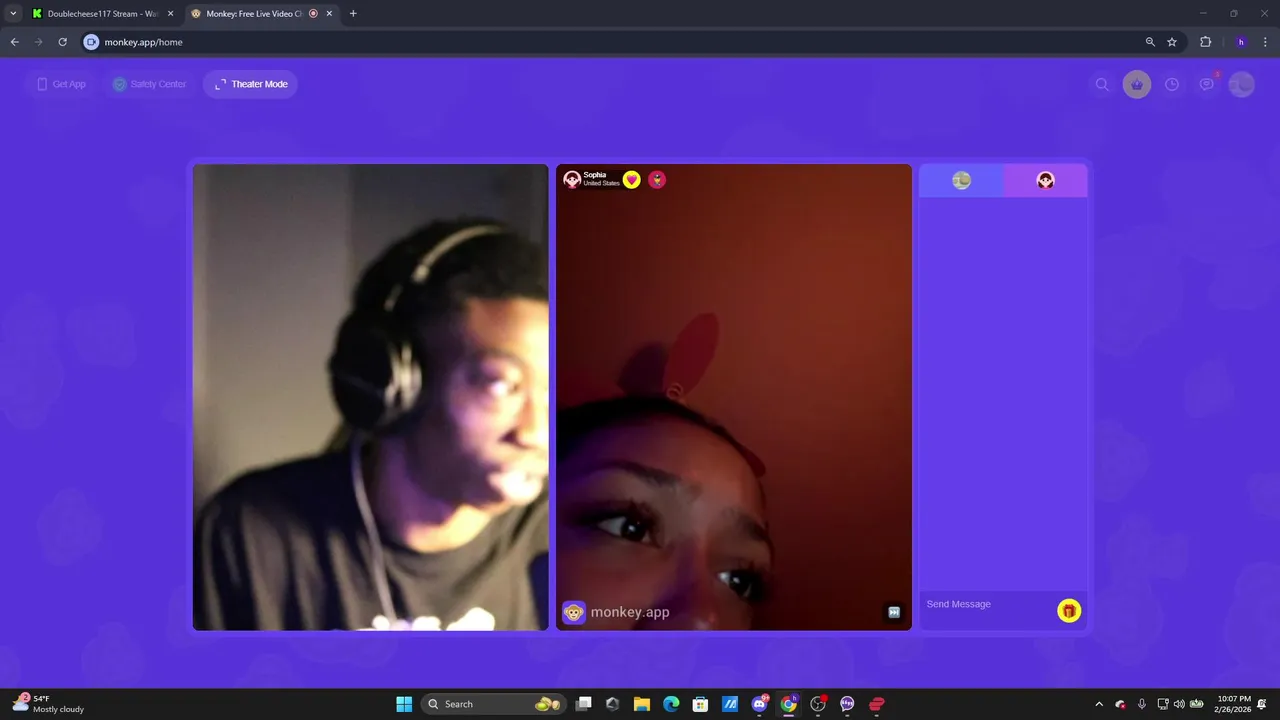Open the Get App link
This screenshot has height=720, width=1280.
[61, 84]
